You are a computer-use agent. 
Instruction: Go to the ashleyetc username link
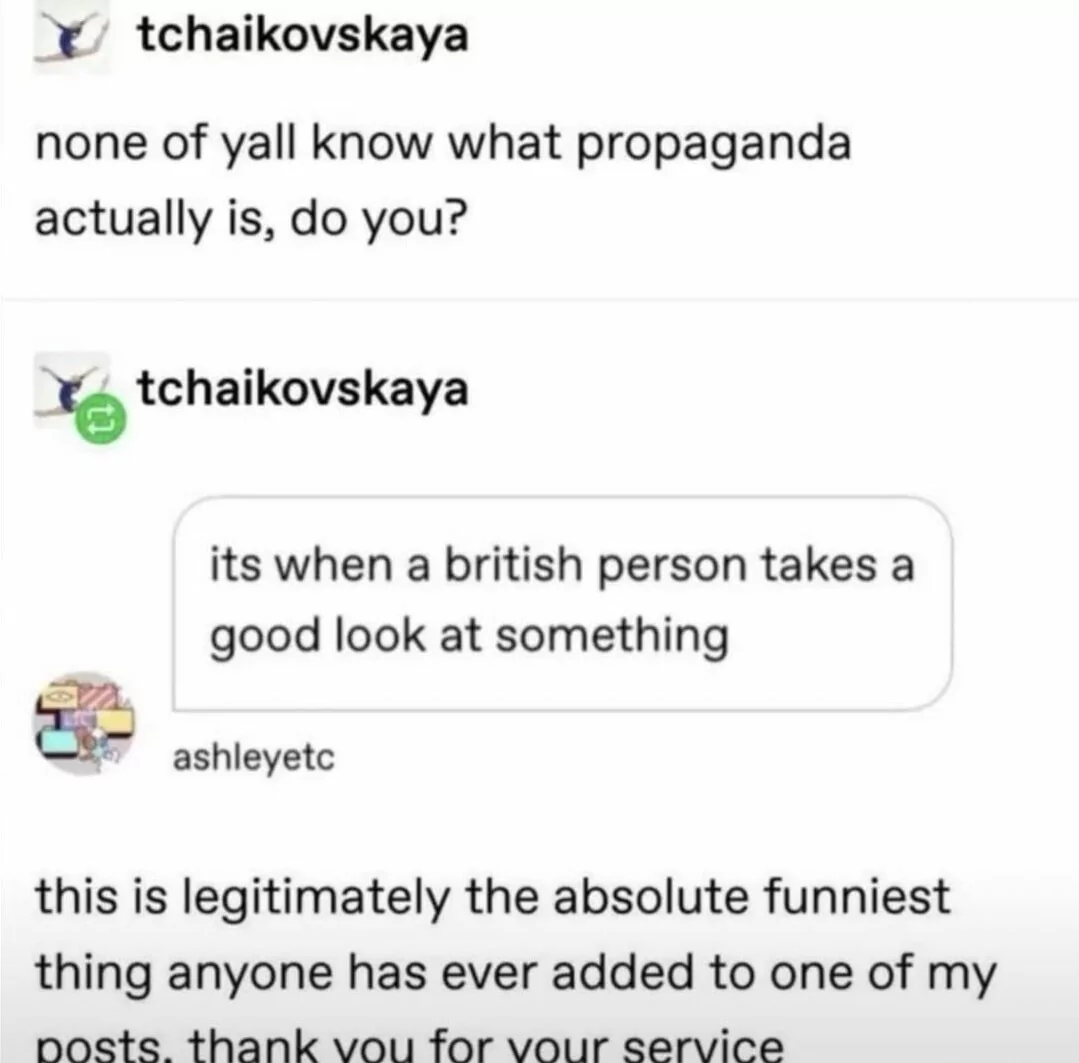point(253,758)
